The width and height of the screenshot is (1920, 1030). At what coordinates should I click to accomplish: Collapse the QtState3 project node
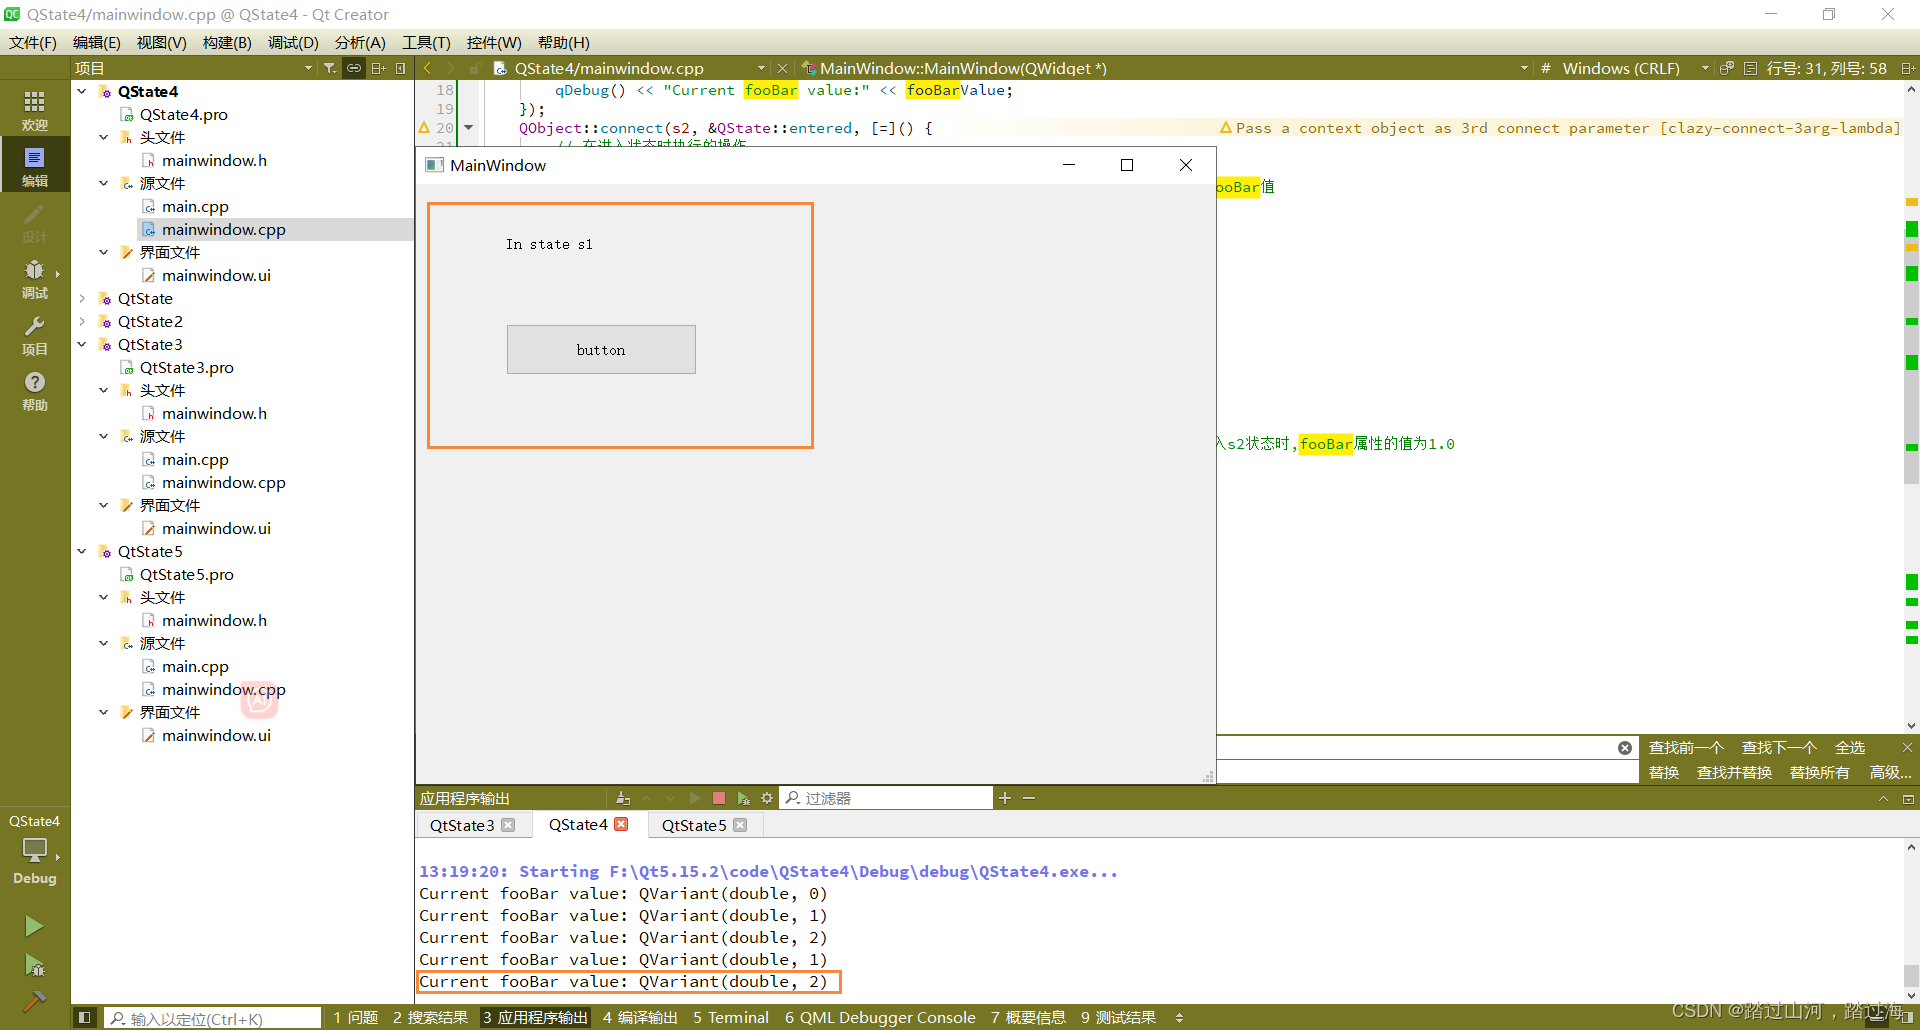[x=82, y=344]
